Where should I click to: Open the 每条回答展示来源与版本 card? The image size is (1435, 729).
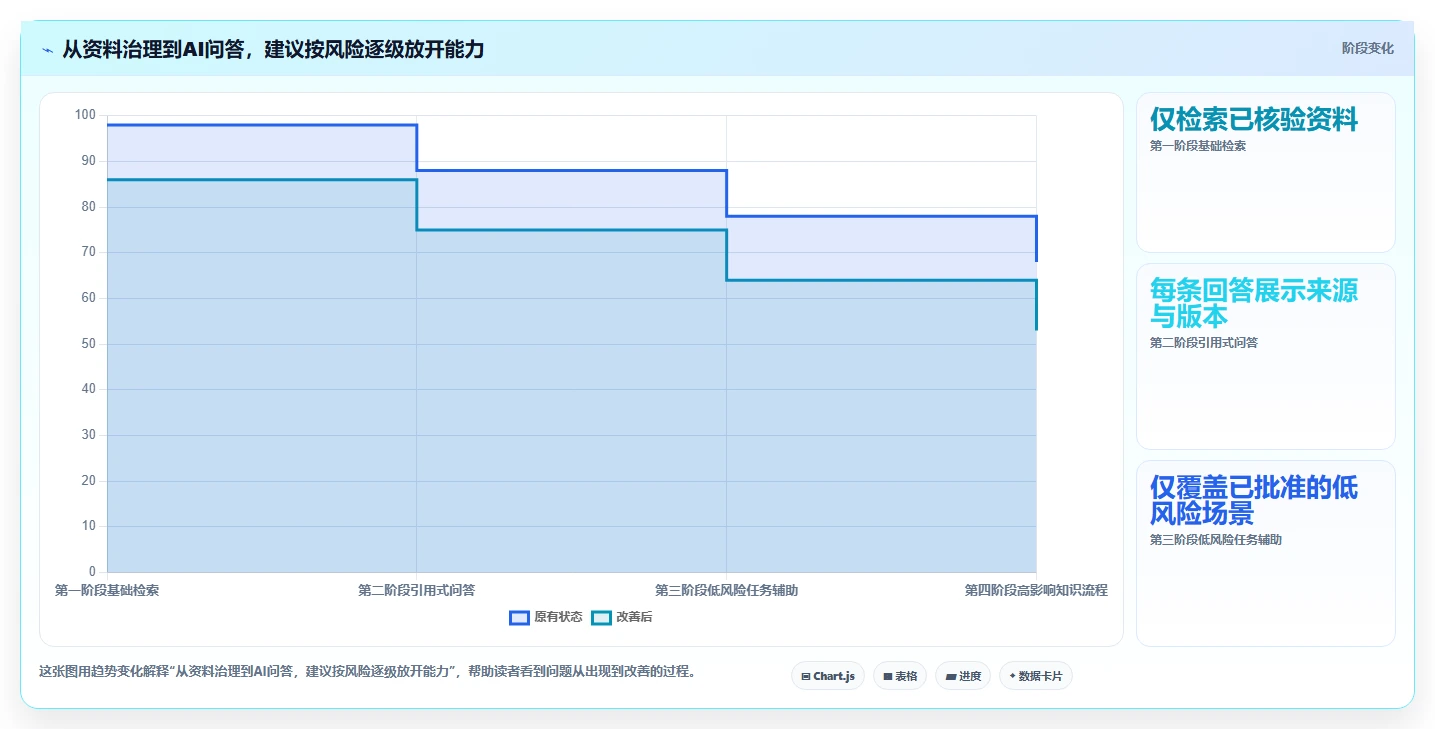[x=1265, y=356]
